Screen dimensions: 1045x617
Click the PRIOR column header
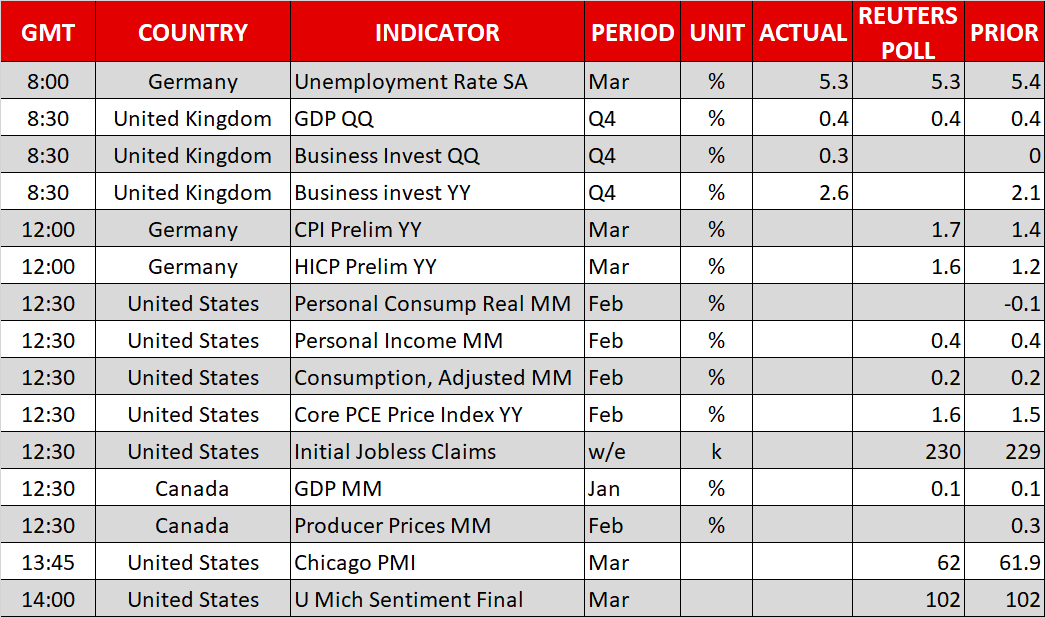tap(1004, 32)
